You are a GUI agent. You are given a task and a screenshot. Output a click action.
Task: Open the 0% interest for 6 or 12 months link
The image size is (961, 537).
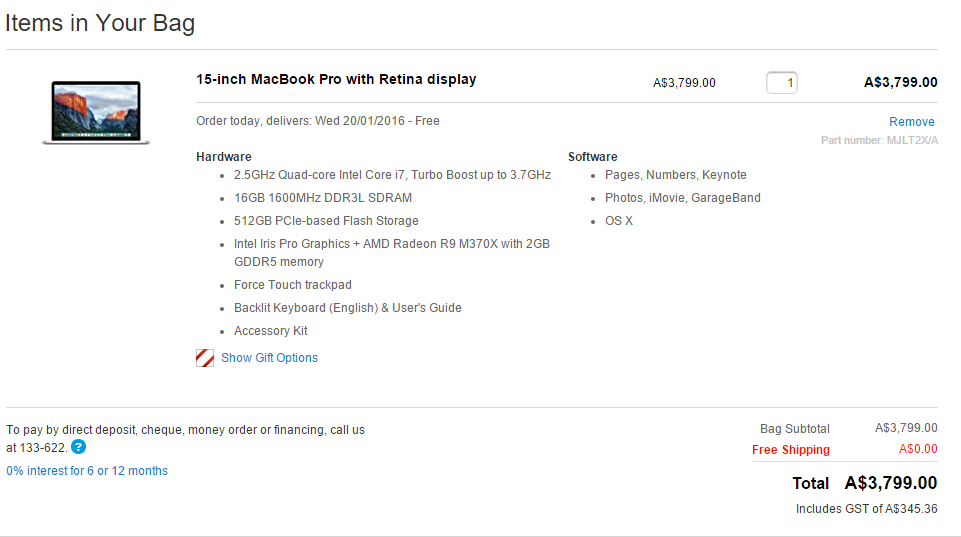(x=87, y=471)
